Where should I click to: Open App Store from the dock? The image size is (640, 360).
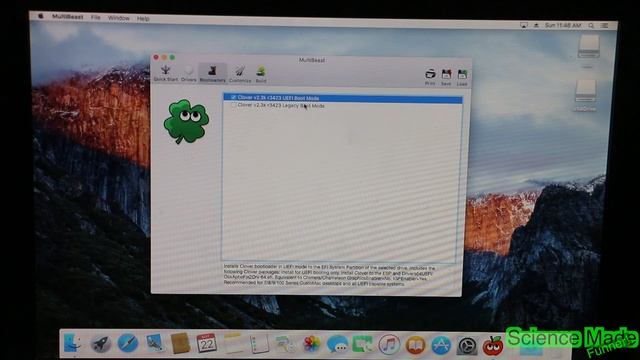point(442,345)
